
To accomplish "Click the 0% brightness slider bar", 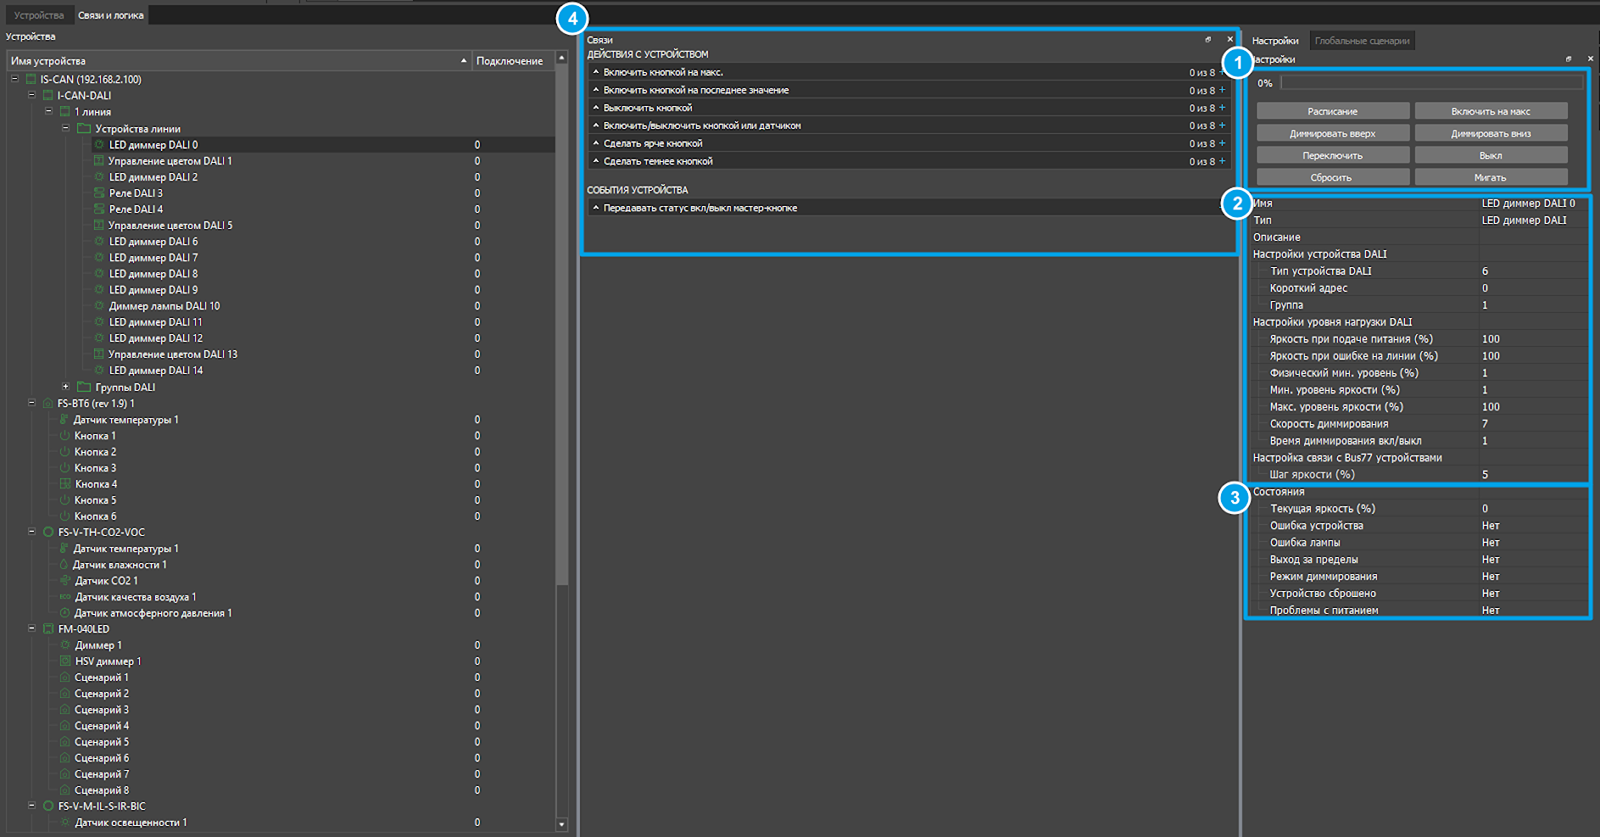I will 1432,83.
